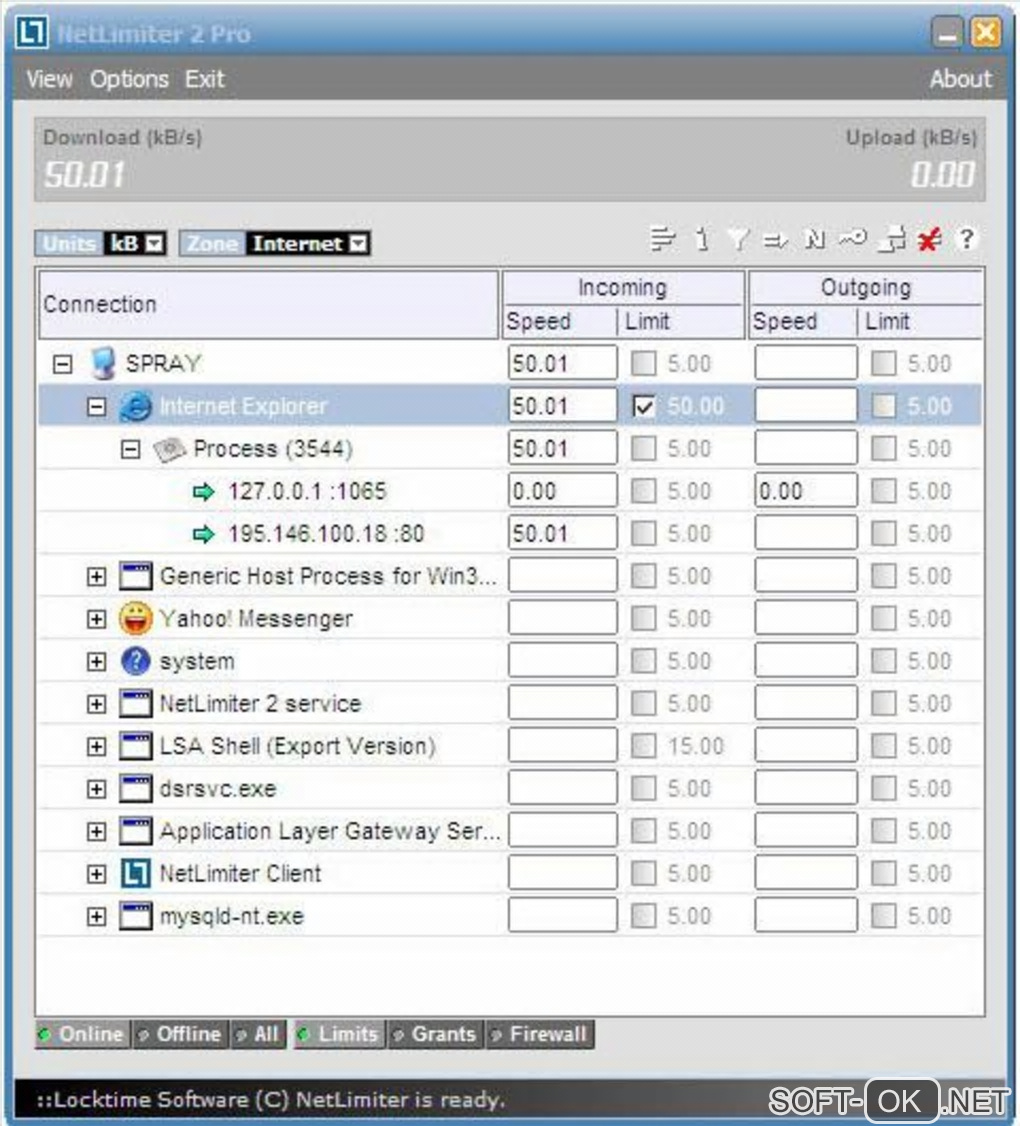
Task: Click the info 'i' toolbar icon
Action: coord(702,239)
